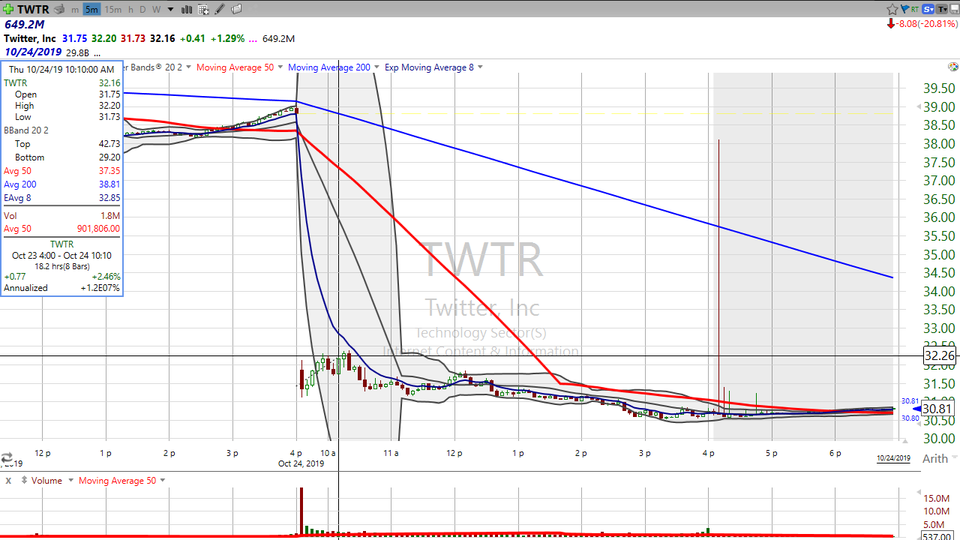Click the 15.0M volume scale label
The image size is (960, 540).
click(x=936, y=498)
